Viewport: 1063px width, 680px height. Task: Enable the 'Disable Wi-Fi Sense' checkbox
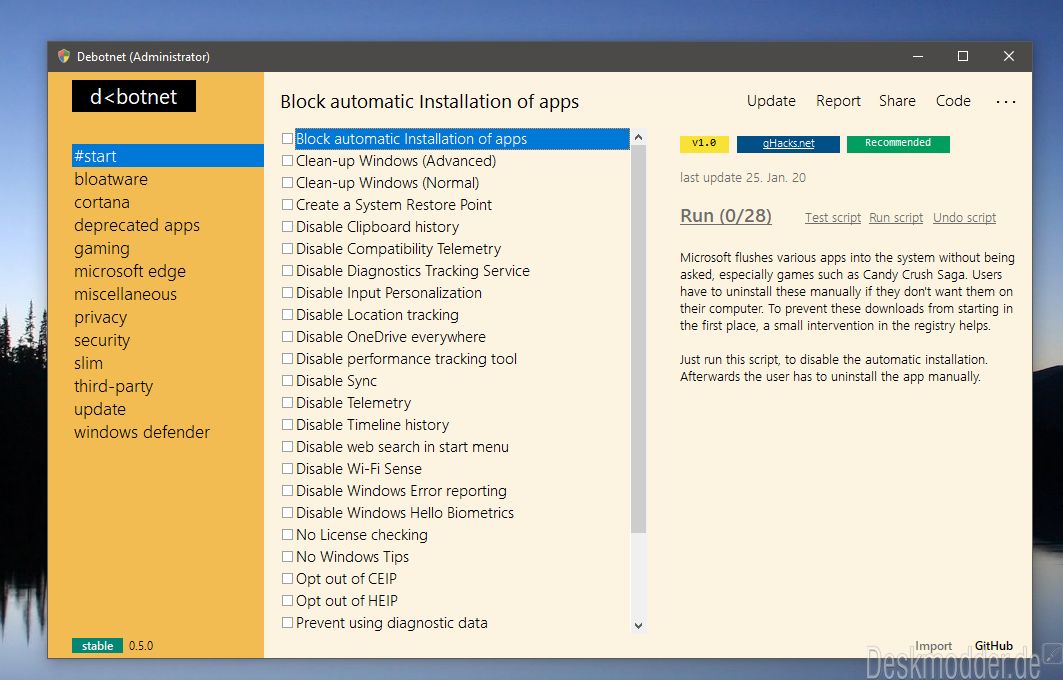[x=287, y=469]
